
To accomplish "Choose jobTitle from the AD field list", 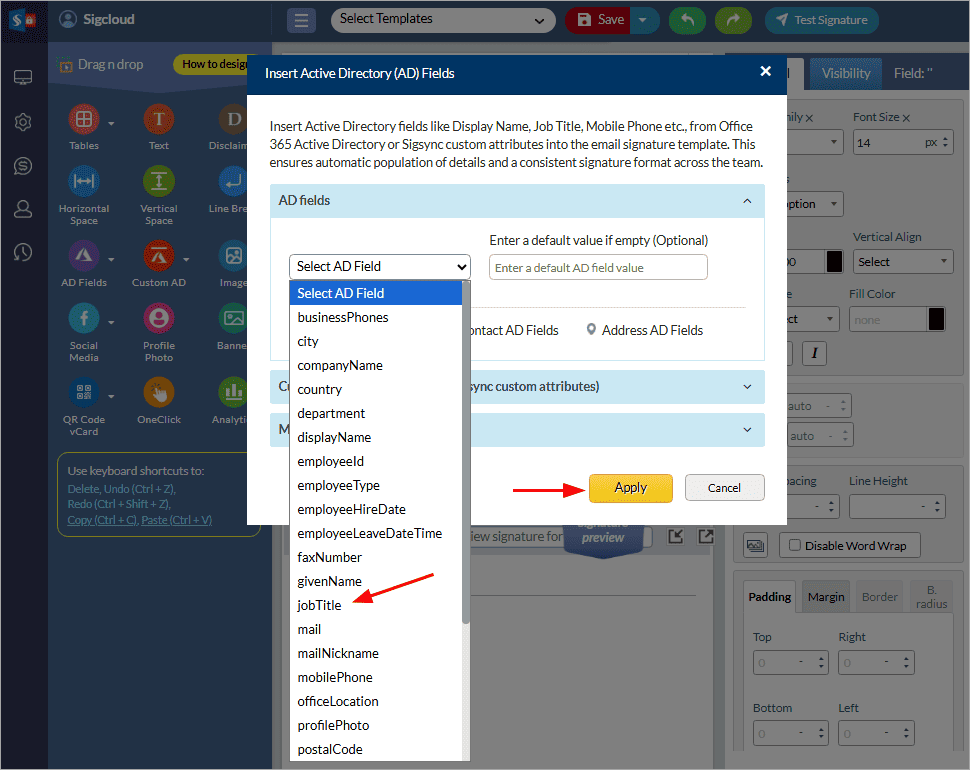I will [x=319, y=605].
